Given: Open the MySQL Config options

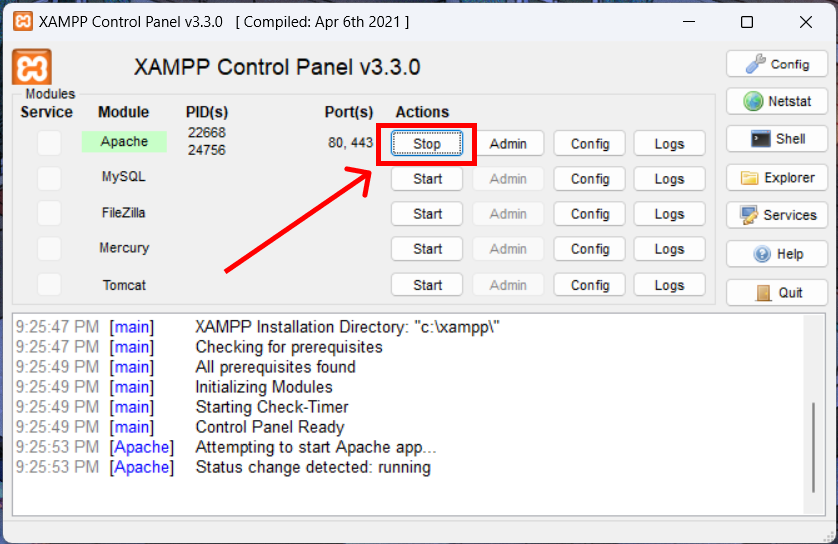Looking at the screenshot, I should (x=590, y=179).
